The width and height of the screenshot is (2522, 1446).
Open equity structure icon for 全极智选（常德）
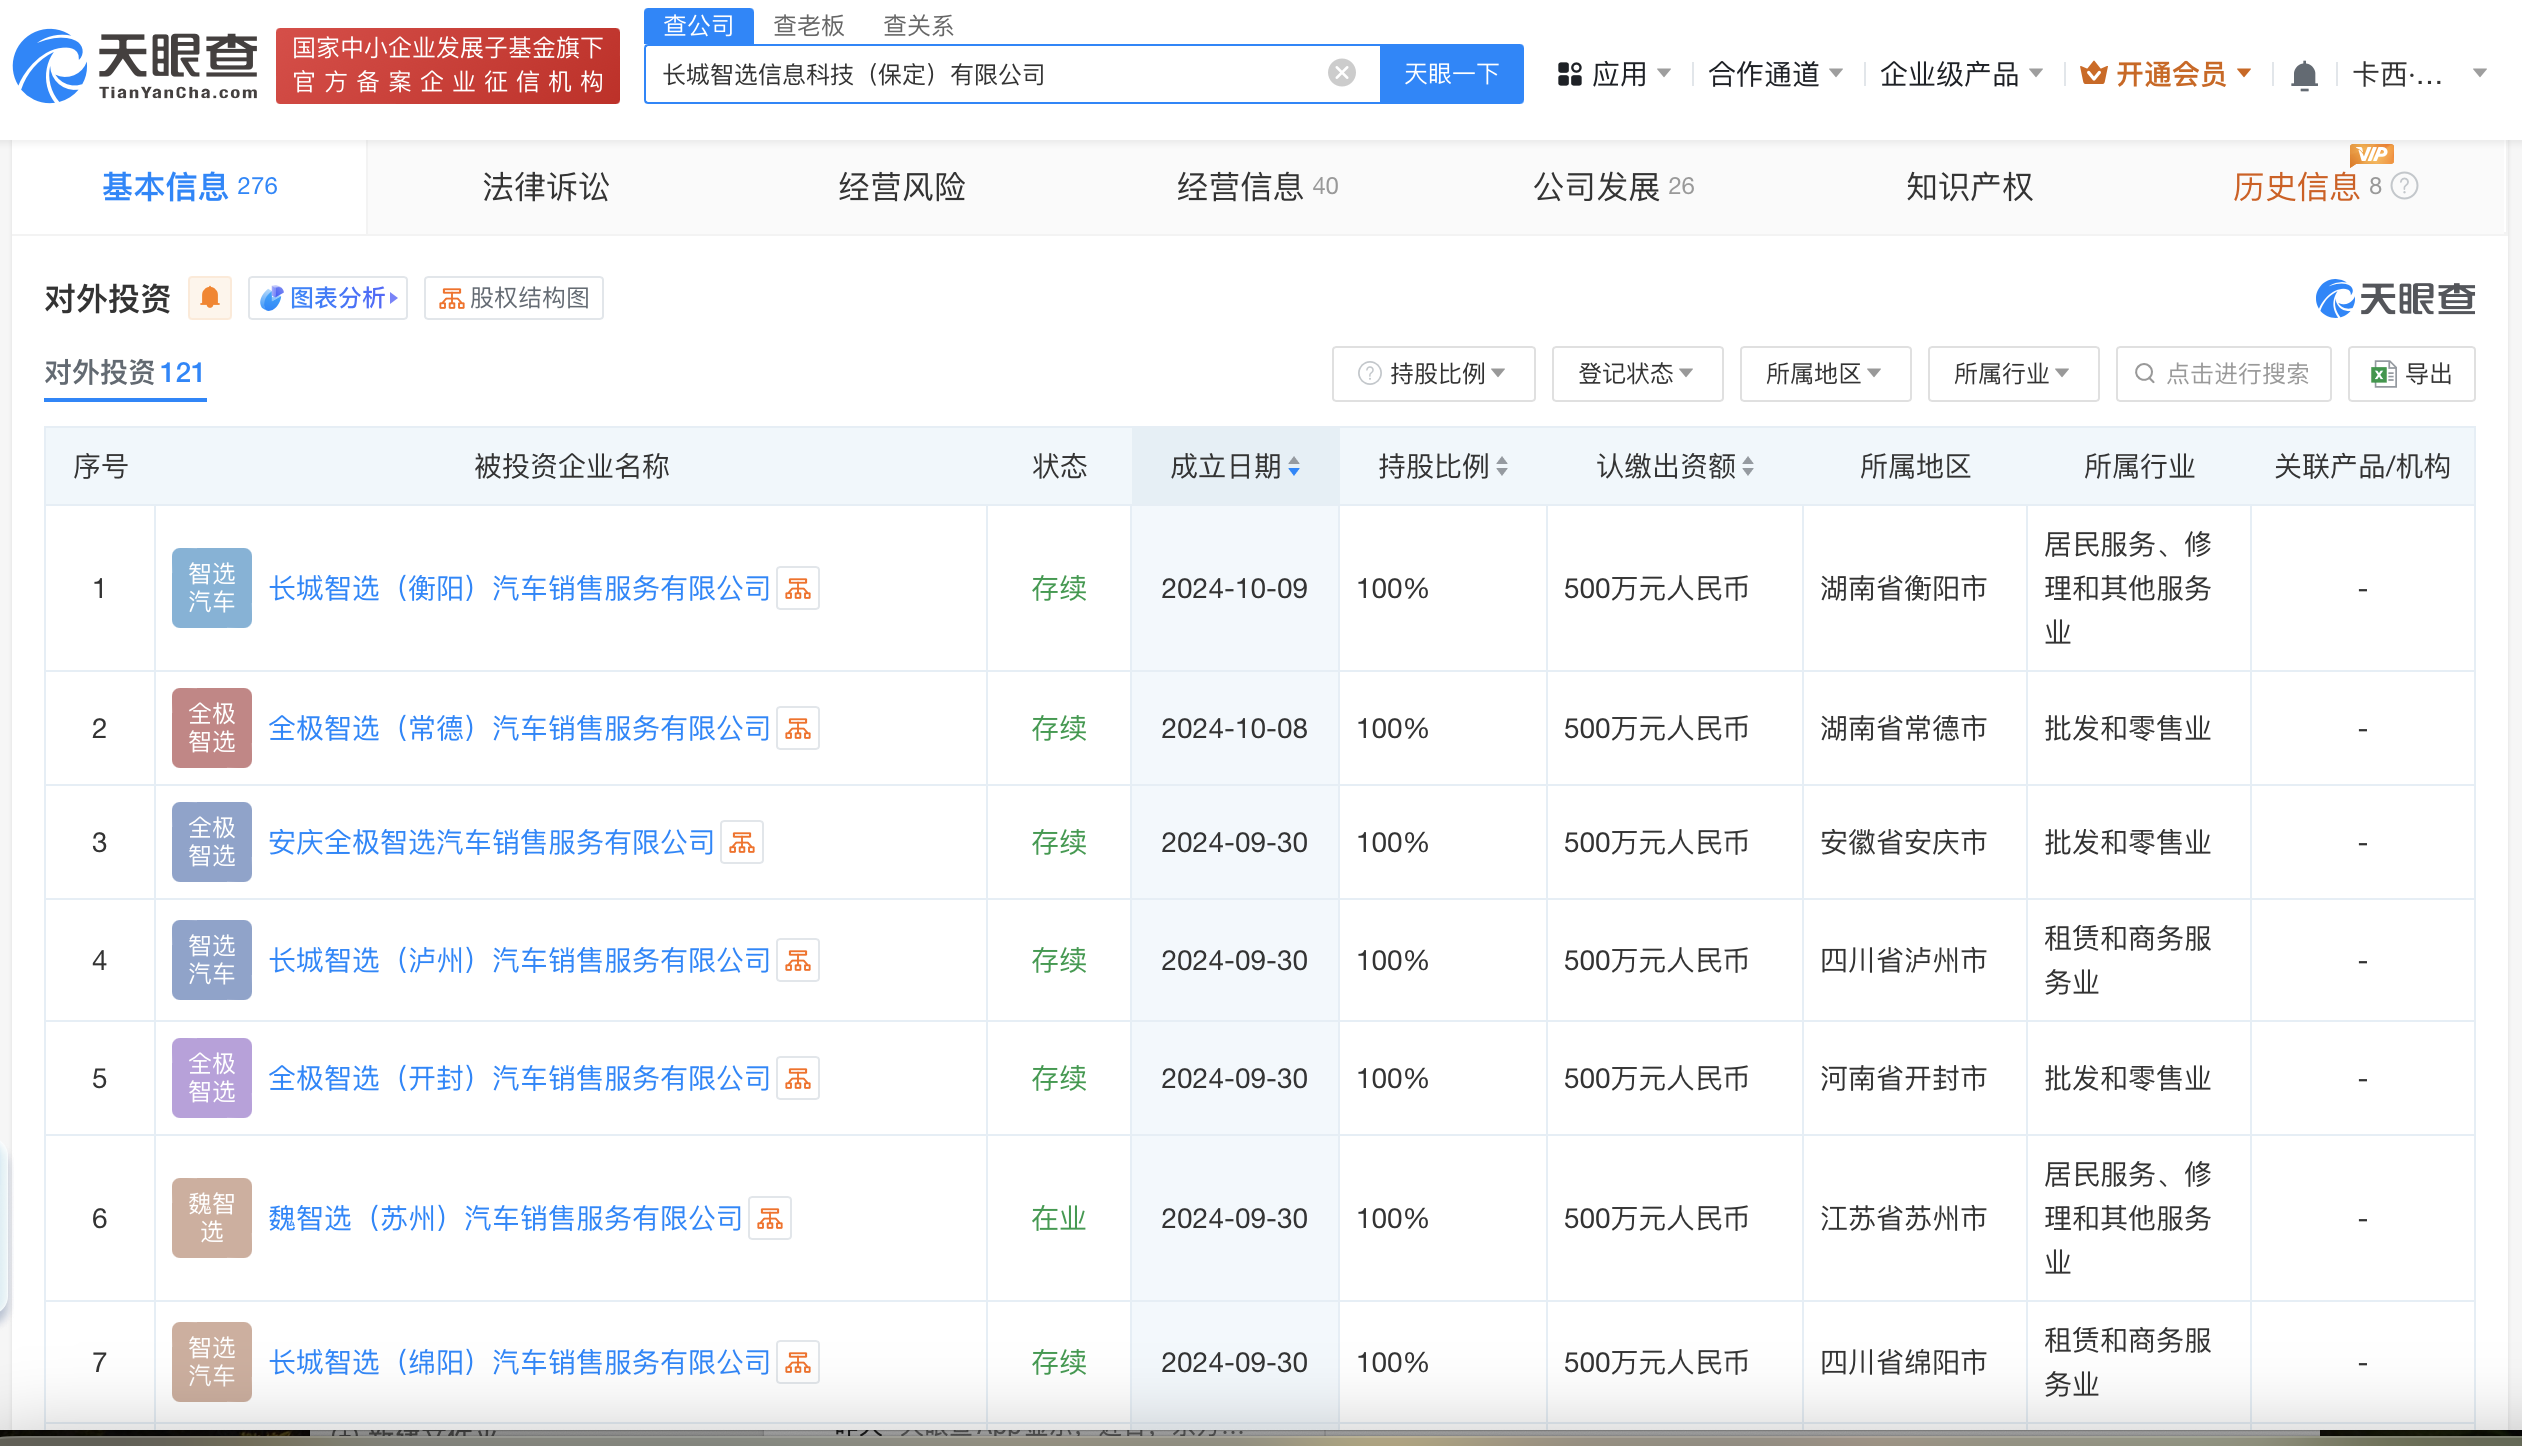798,728
